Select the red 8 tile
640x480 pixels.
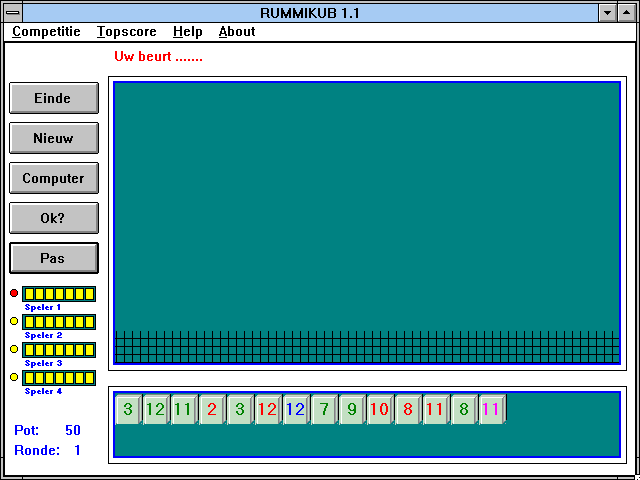(x=408, y=409)
